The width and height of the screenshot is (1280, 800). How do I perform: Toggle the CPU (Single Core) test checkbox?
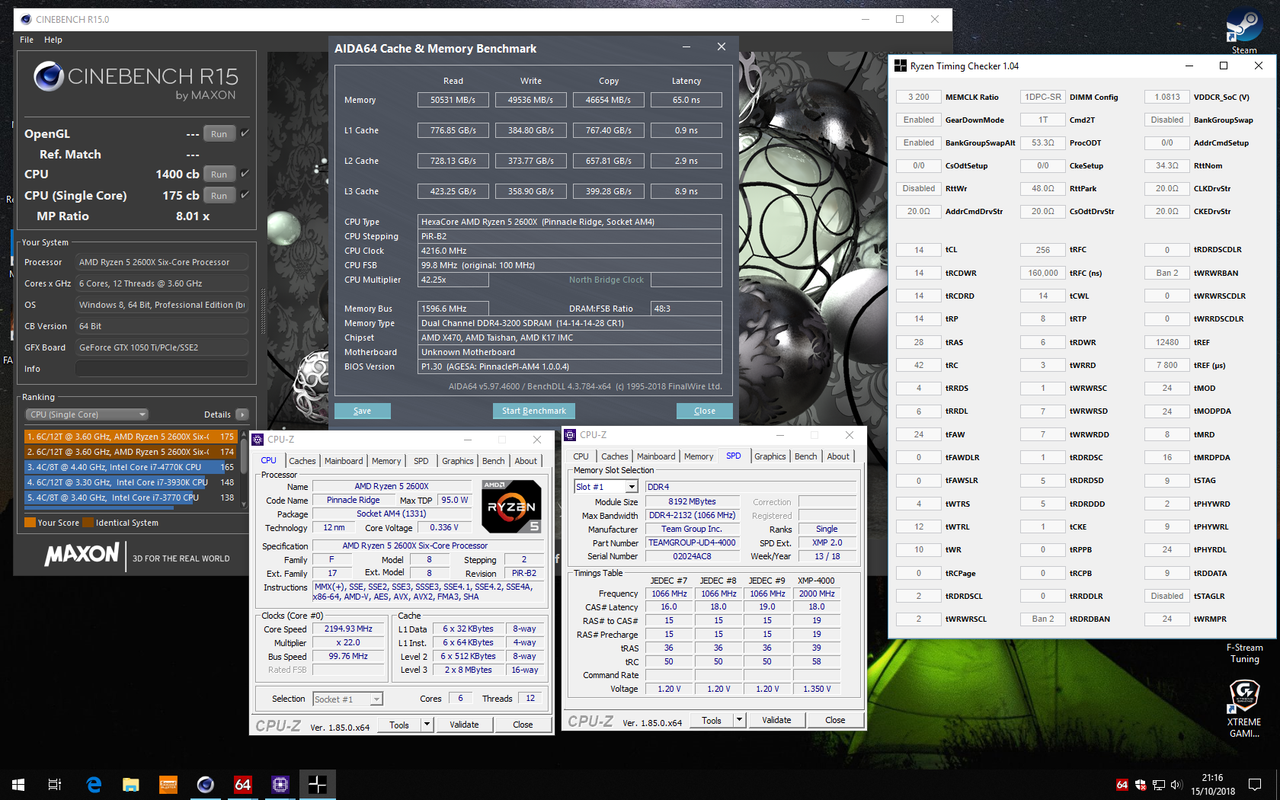pyautogui.click(x=245, y=195)
